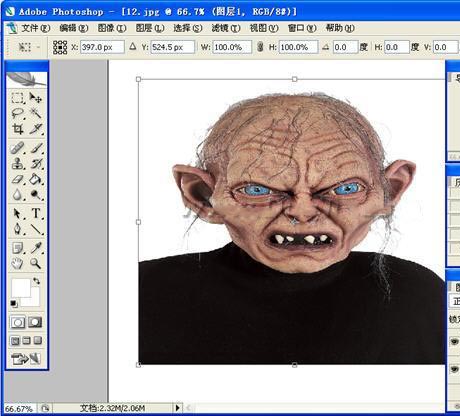Click the left-middle transform handle
This screenshot has height=416, width=460.
(x=138, y=222)
